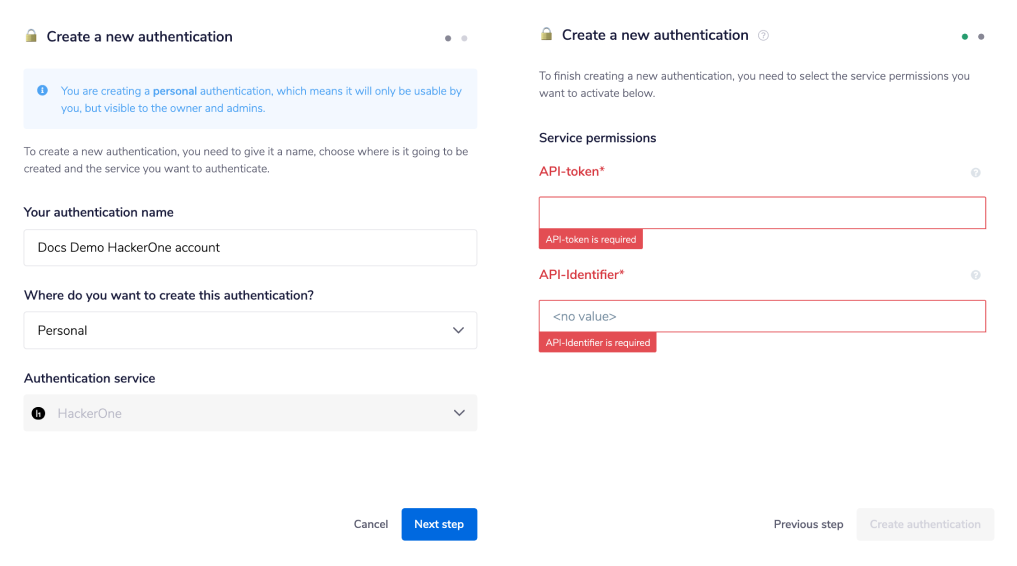Click the gray step dot in the right dialog
1017x566 pixels.
coord(981,36)
